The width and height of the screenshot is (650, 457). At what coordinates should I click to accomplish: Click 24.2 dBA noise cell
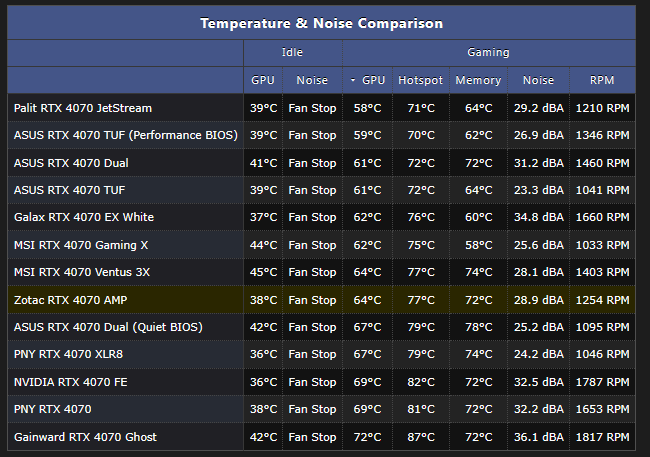tap(539, 354)
